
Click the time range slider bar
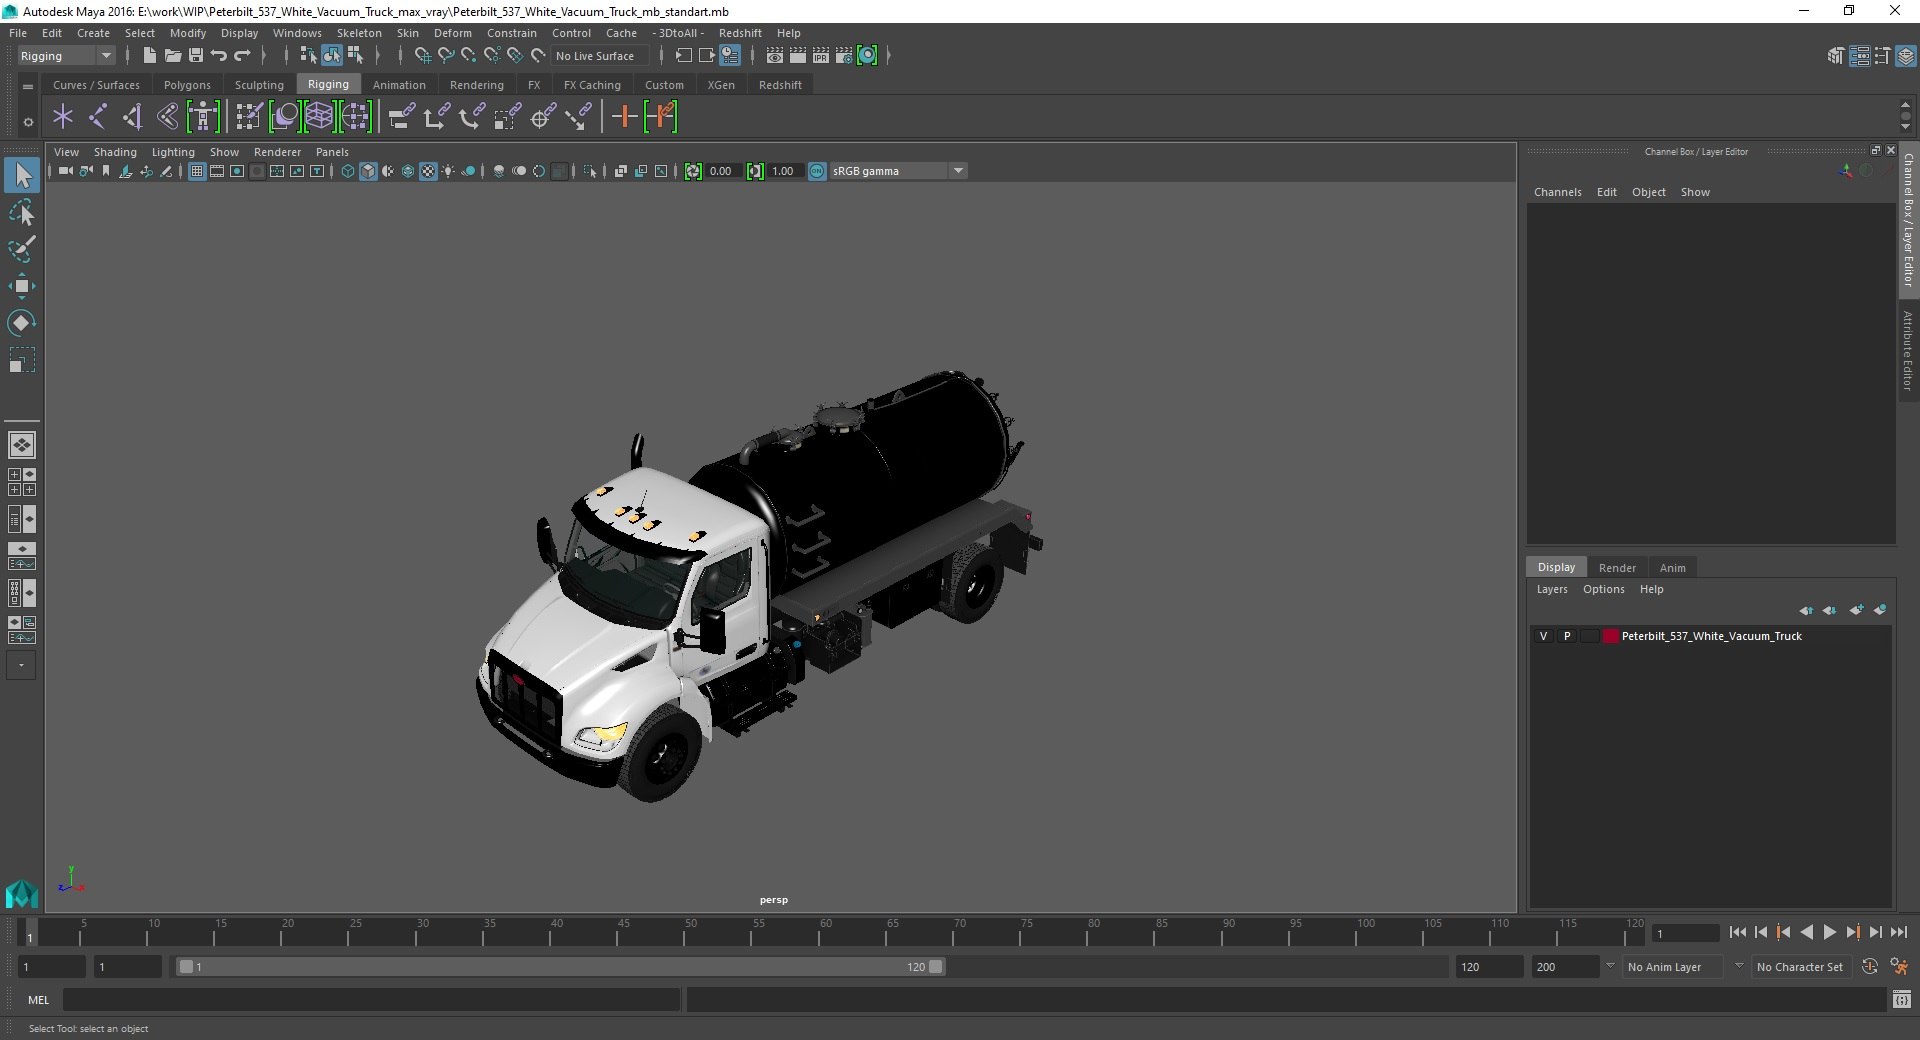pos(560,967)
